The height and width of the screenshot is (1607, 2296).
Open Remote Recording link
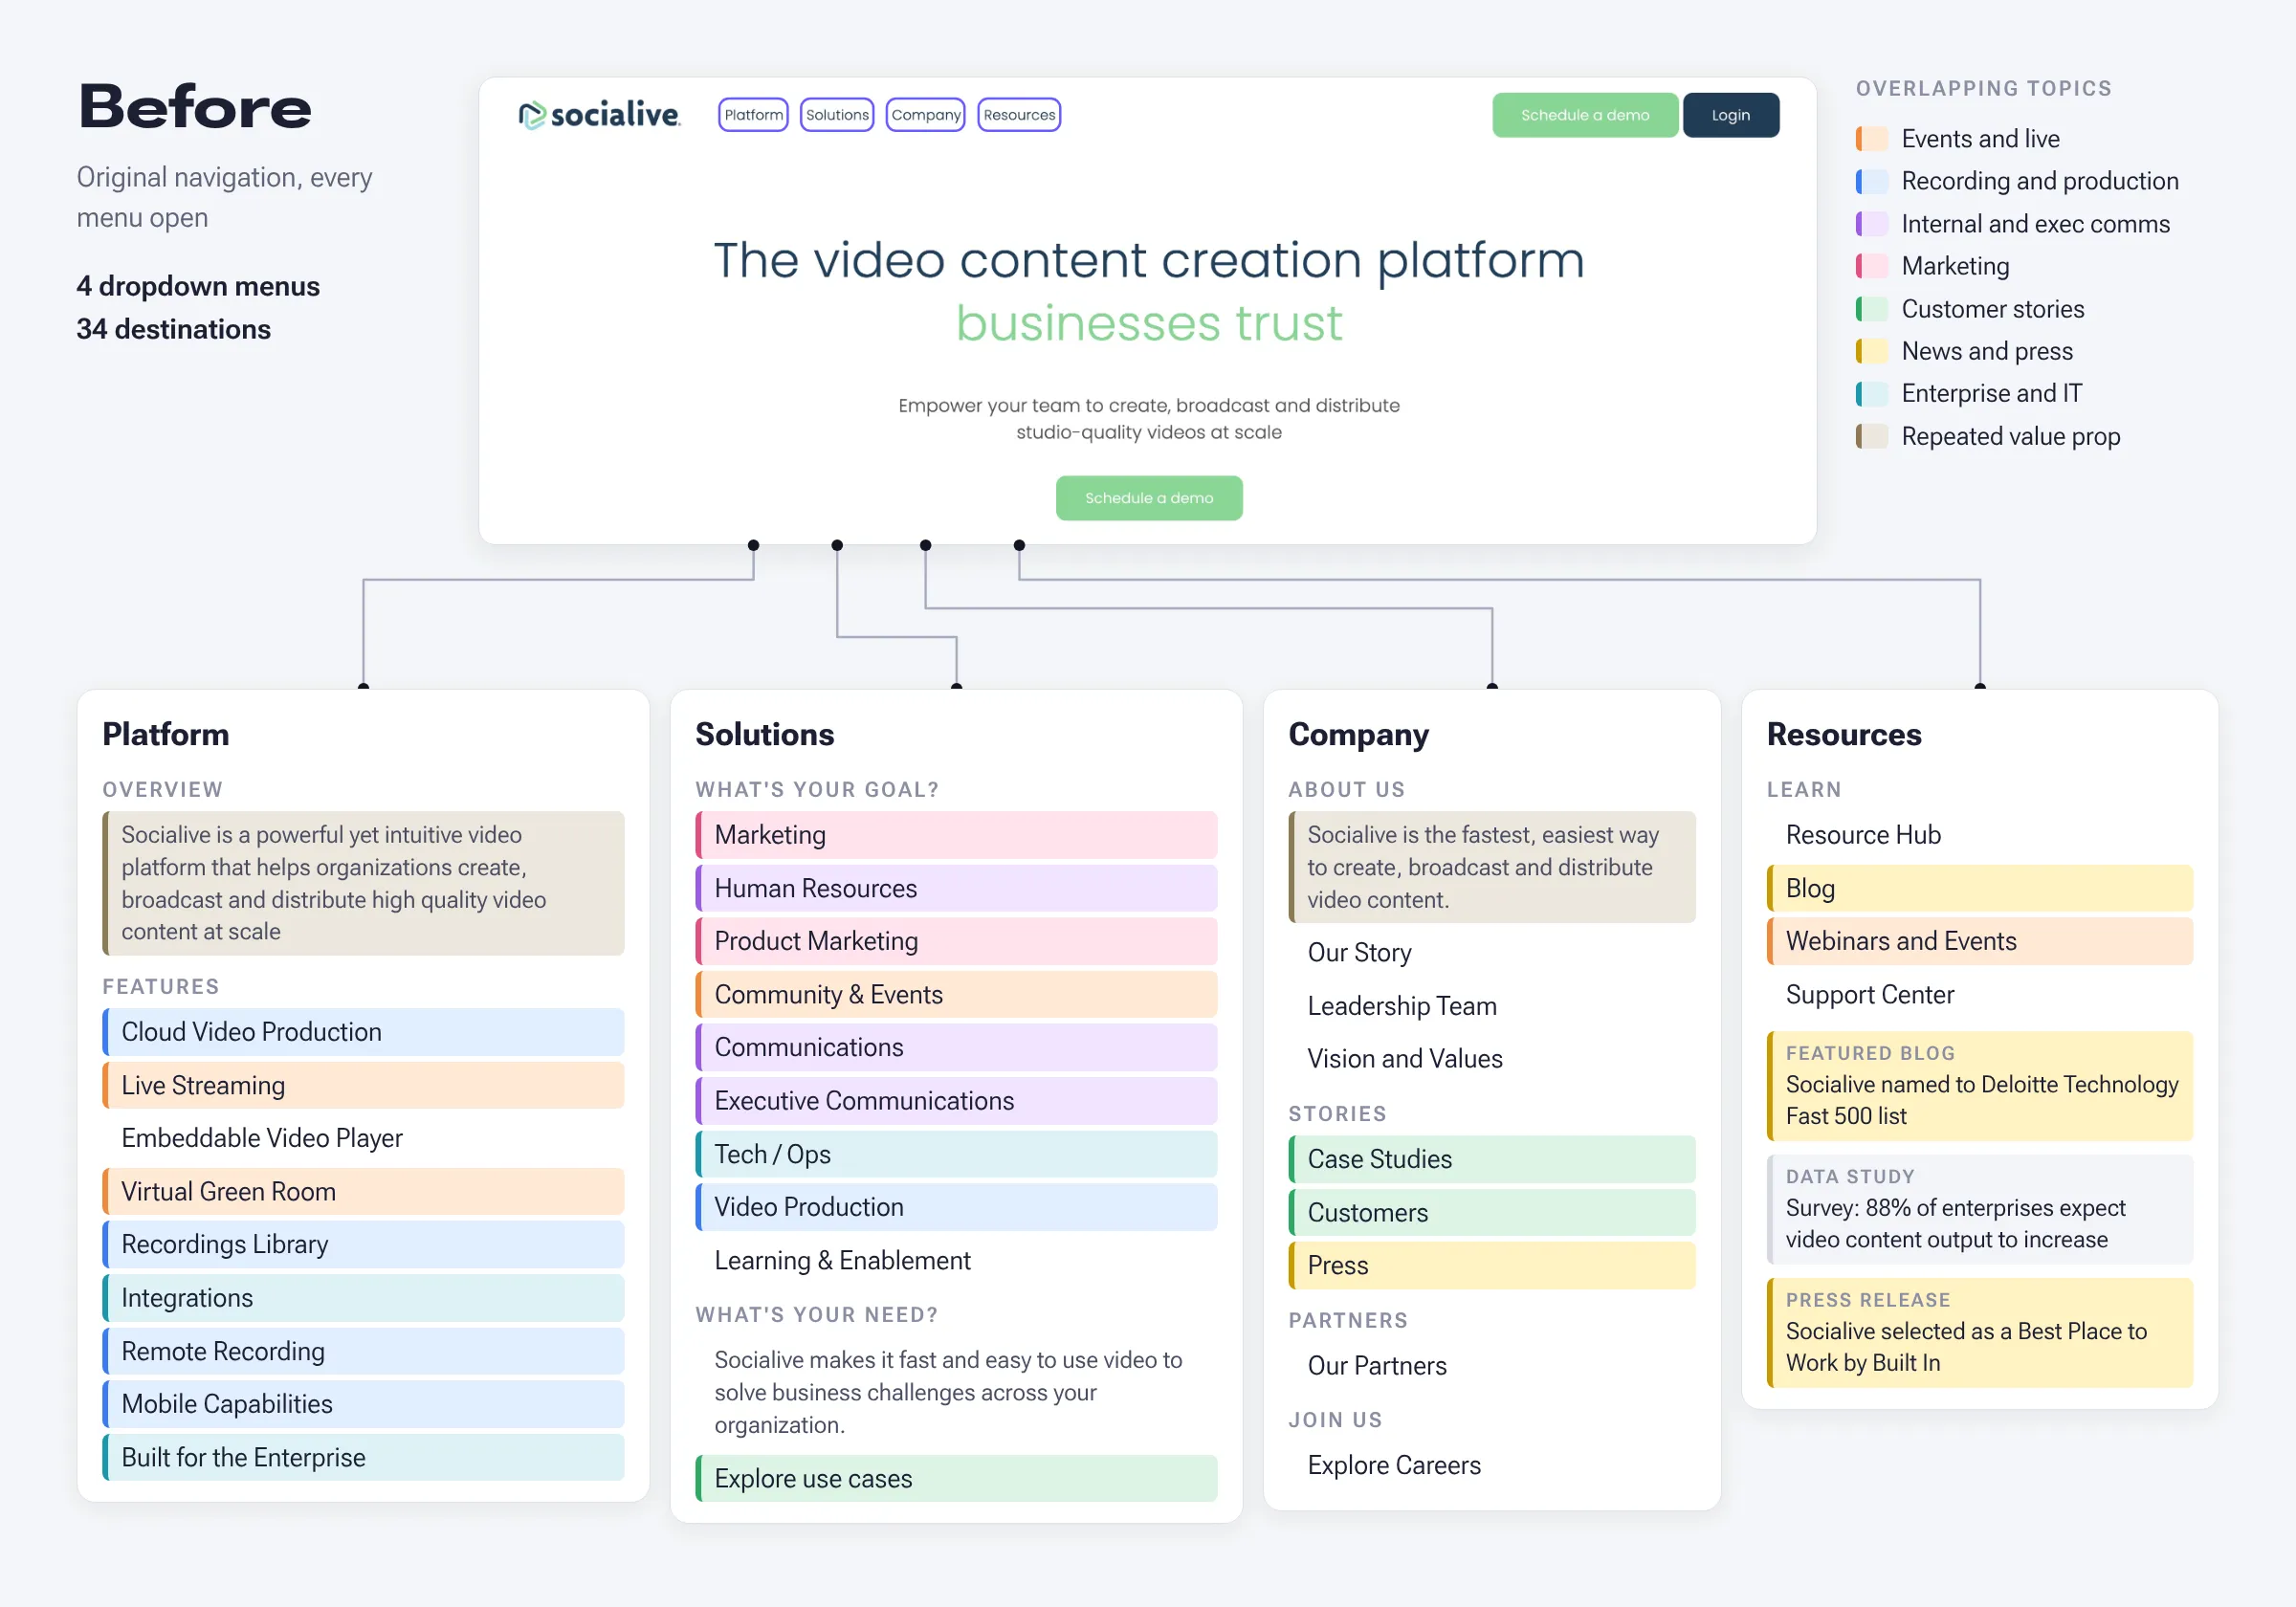[x=363, y=1352]
